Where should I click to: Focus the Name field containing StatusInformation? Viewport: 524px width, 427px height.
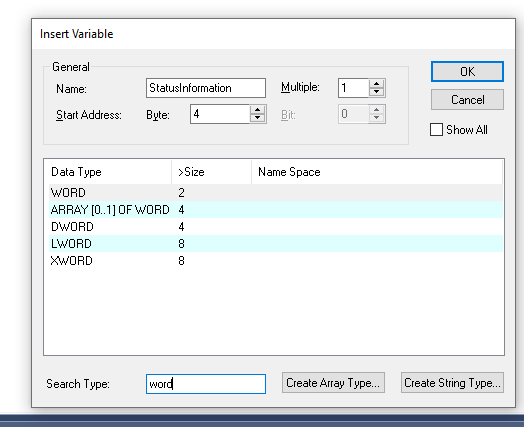[x=206, y=88]
